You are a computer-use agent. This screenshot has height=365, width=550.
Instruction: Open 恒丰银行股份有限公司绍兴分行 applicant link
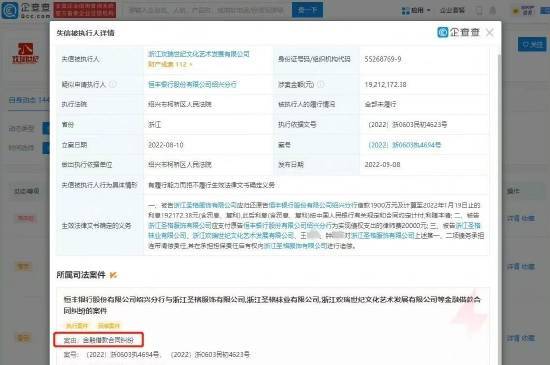[192, 84]
